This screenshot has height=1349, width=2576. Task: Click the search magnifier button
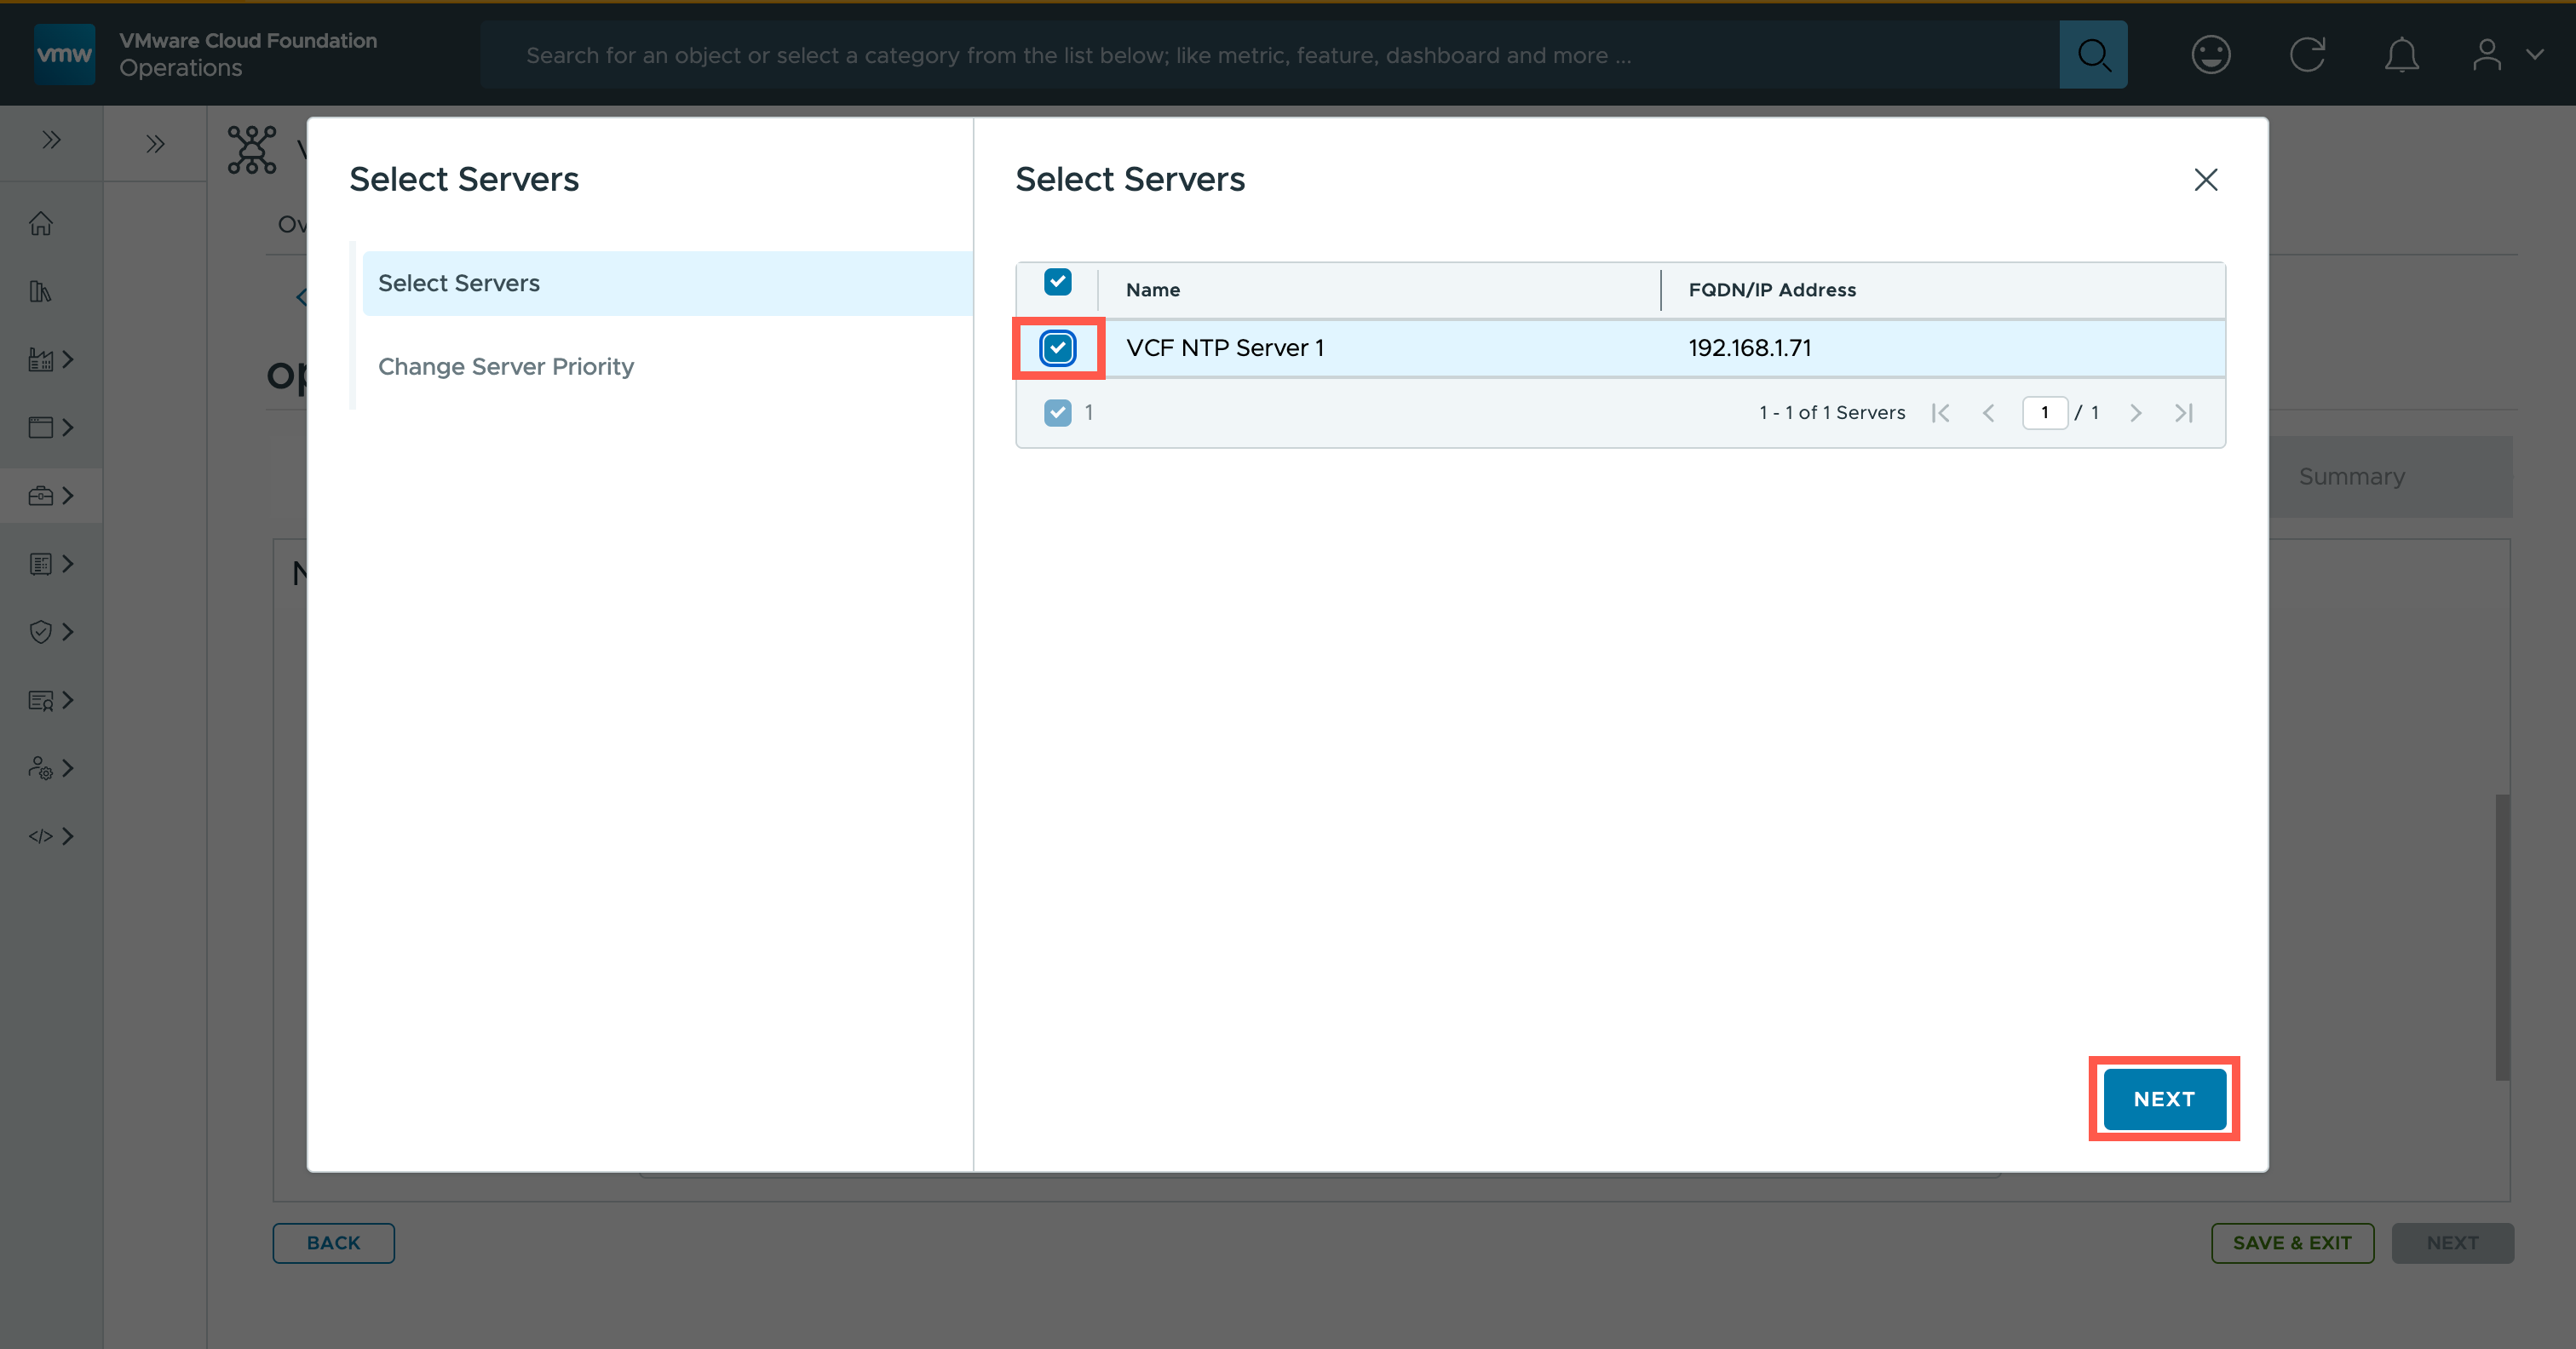pyautogui.click(x=2092, y=55)
